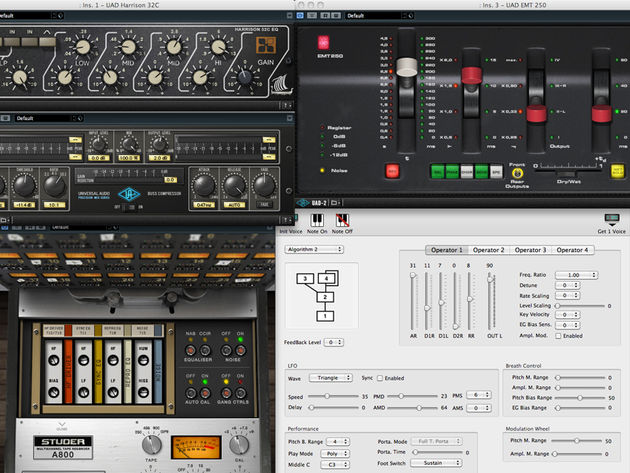Adjust the LFO Speed slider
The height and width of the screenshot is (473, 630).
click(x=333, y=396)
